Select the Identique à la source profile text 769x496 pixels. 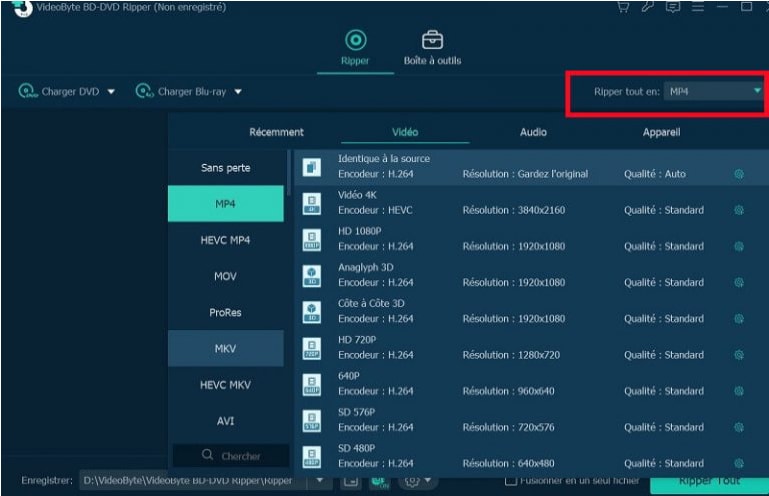click(384, 158)
